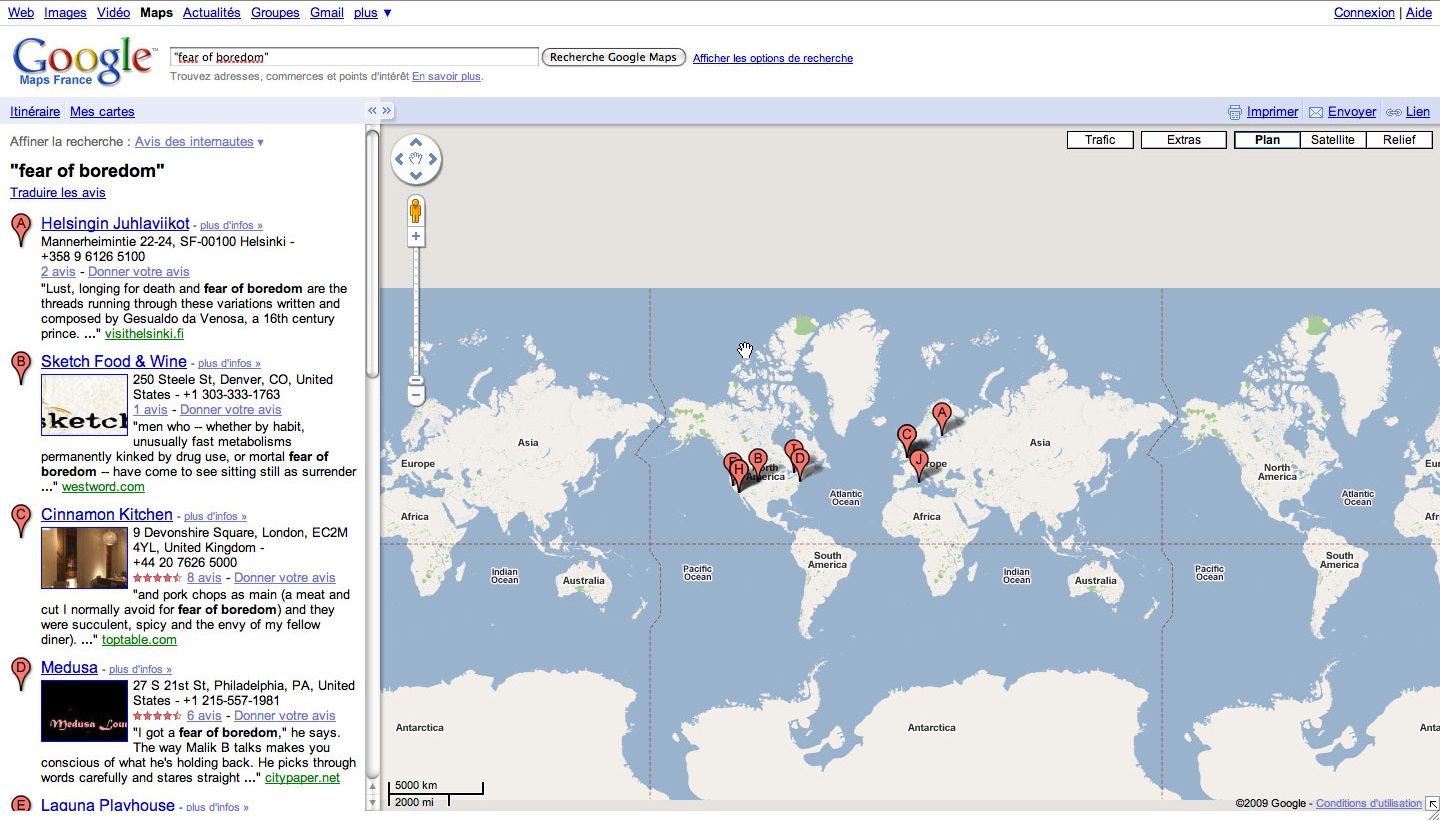The width and height of the screenshot is (1440, 821).
Task: Open the Gmail tab in top bar
Action: pyautogui.click(x=327, y=13)
